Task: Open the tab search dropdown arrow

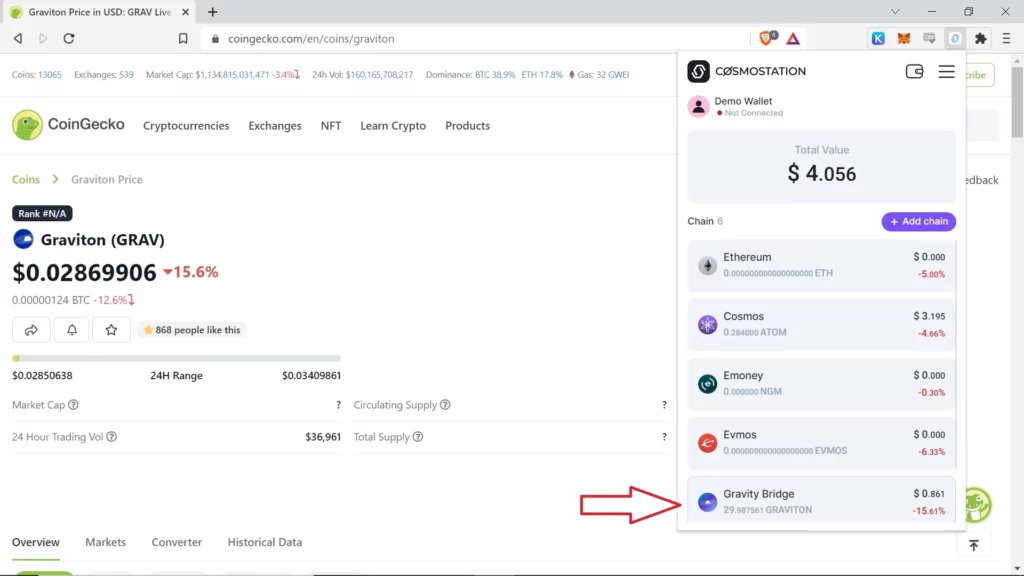Action: click(895, 12)
